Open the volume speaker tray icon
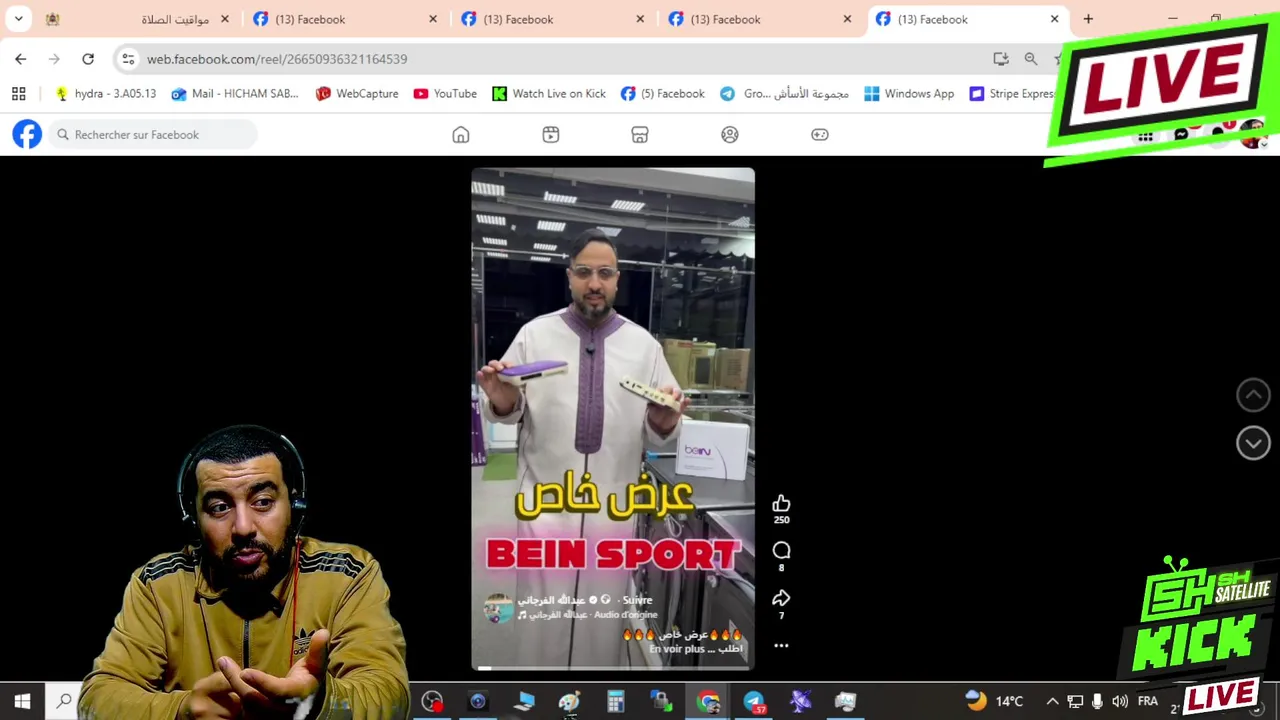This screenshot has height=720, width=1280. click(x=1120, y=702)
